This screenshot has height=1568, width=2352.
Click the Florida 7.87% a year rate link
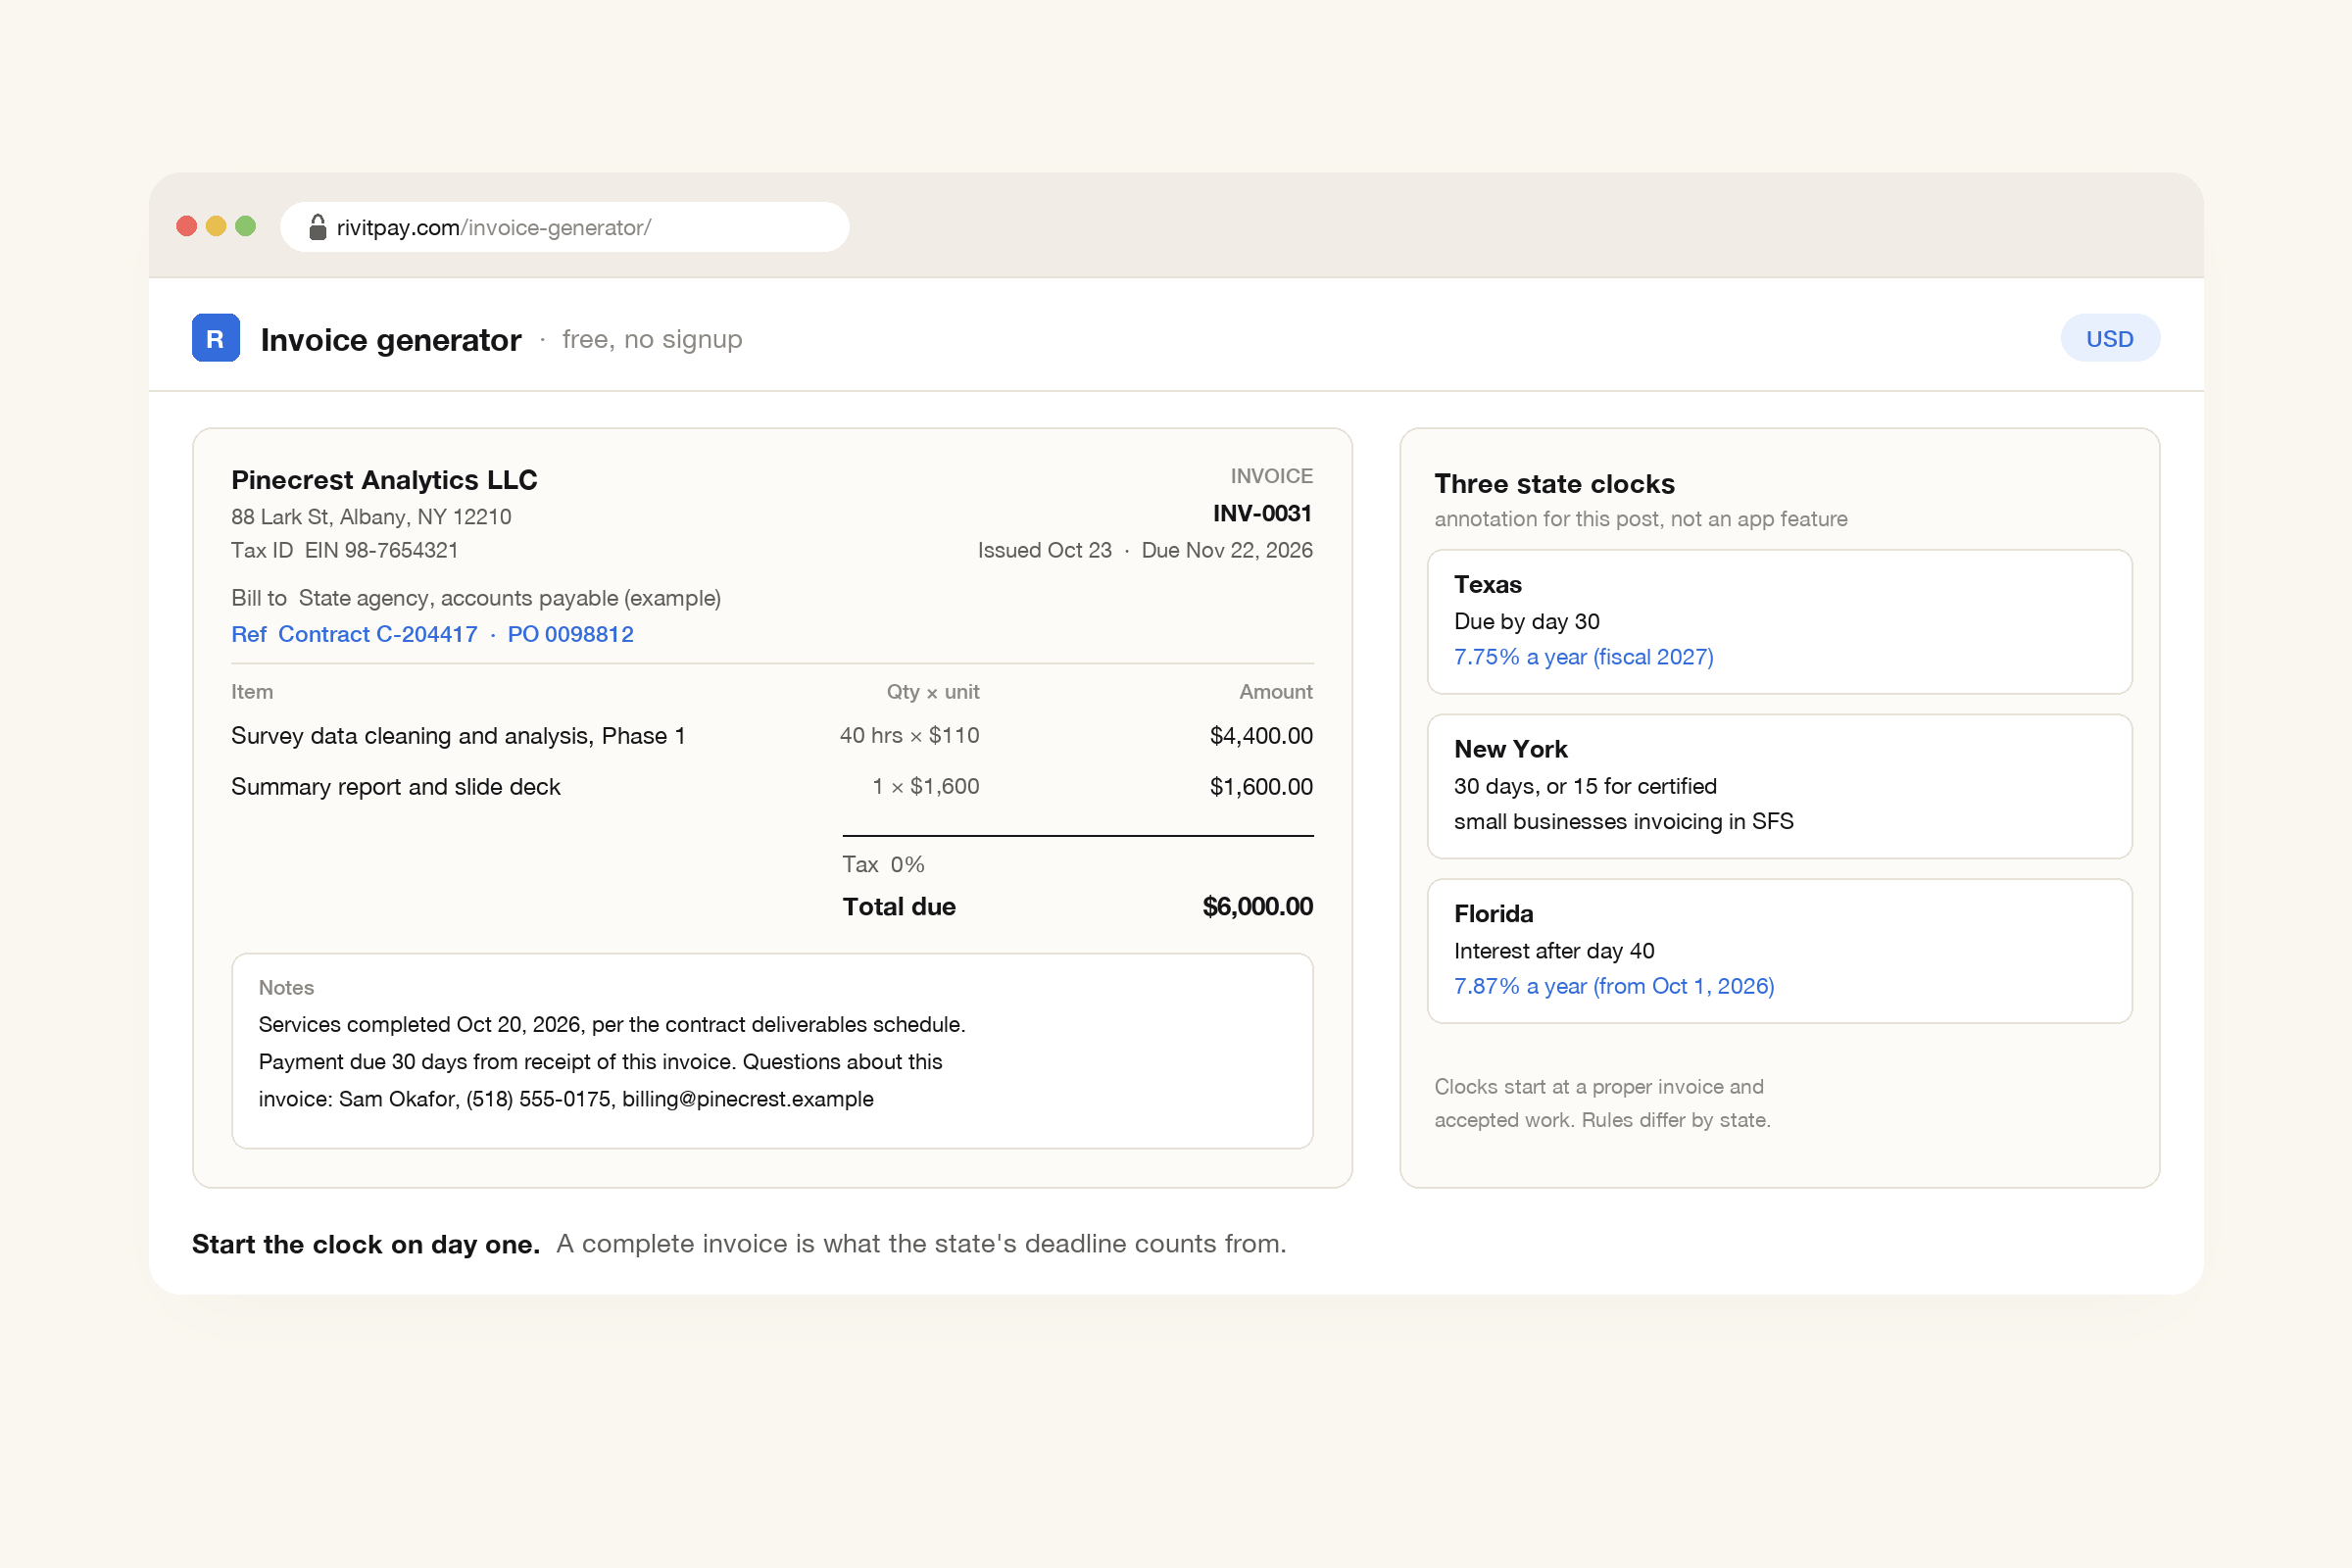pyautogui.click(x=1613, y=986)
